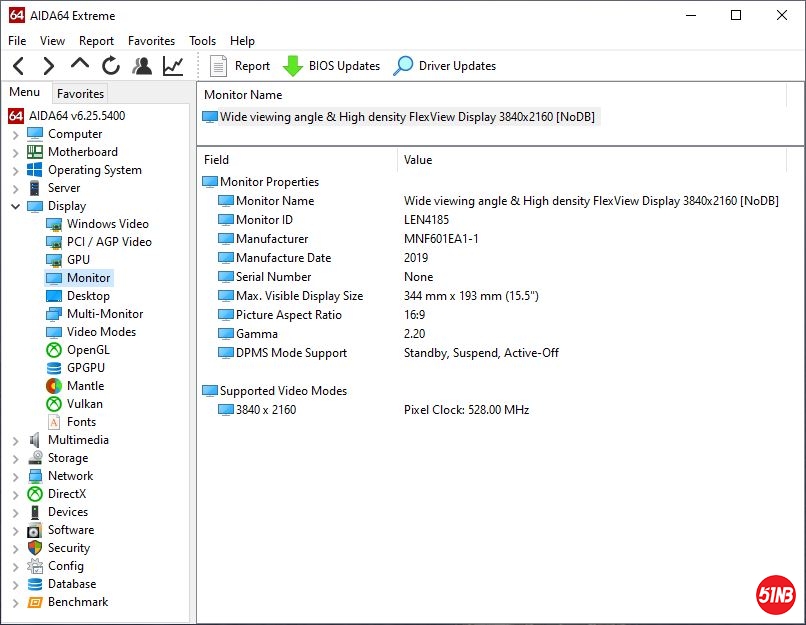Expand the Multimedia node

coord(15,440)
